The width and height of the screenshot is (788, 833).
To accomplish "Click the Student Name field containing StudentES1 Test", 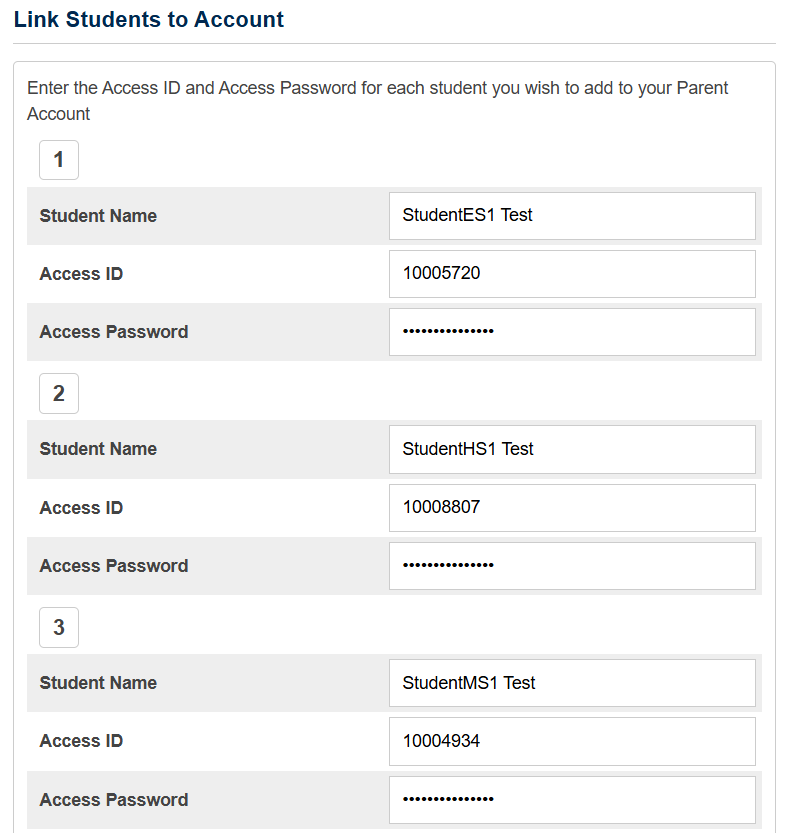I will (x=571, y=216).
